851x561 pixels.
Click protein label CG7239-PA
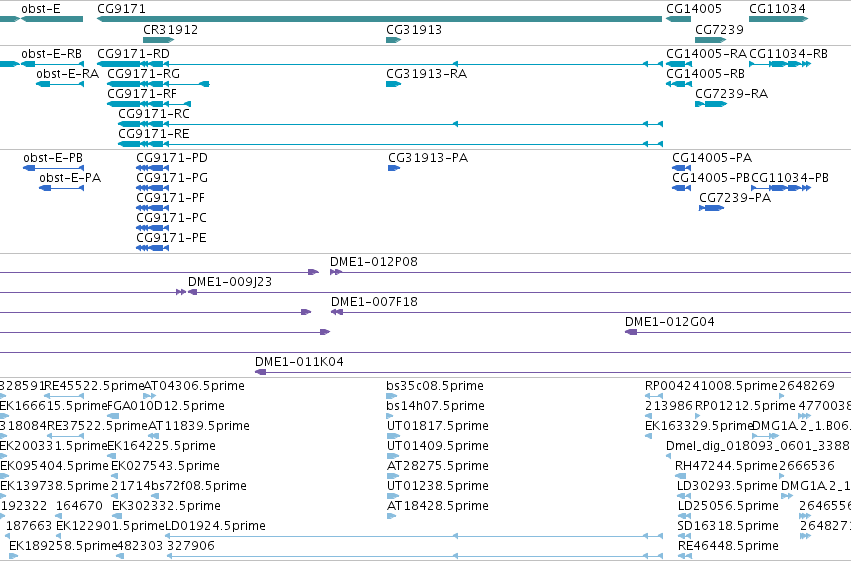pos(735,198)
